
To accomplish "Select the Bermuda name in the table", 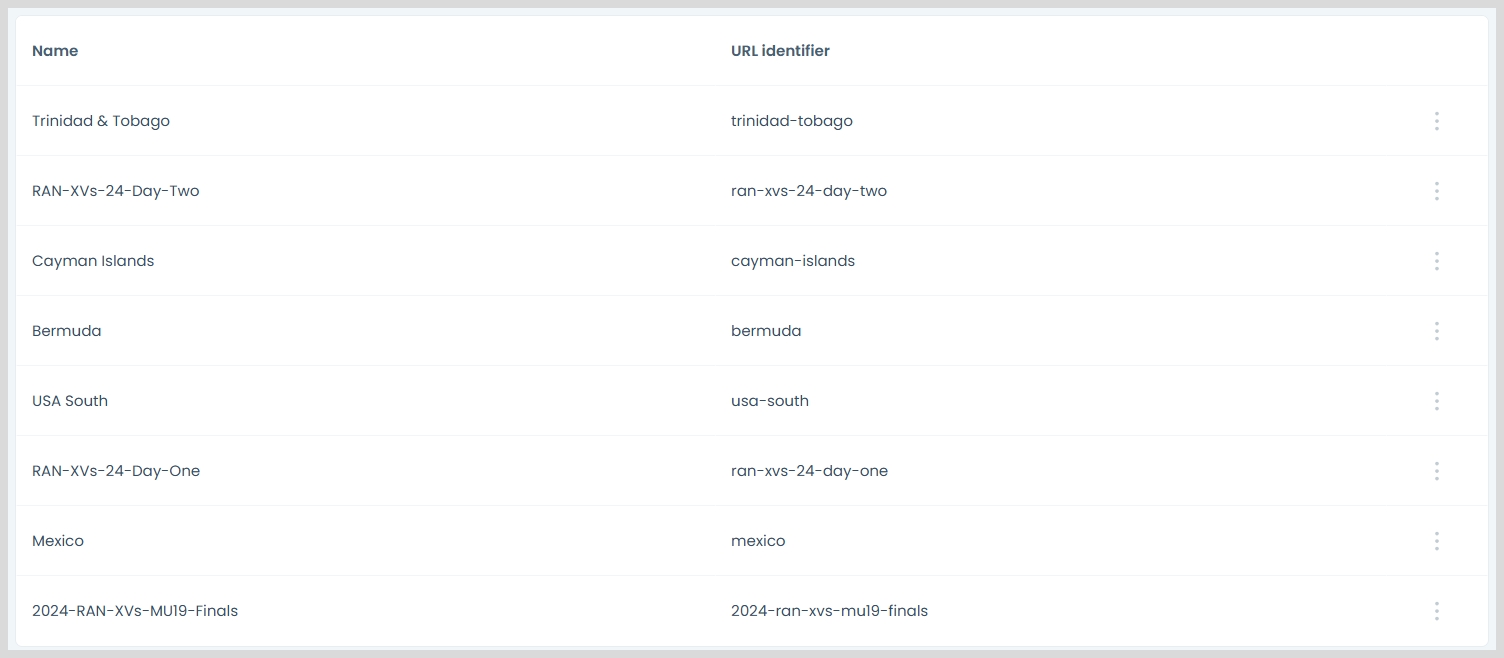I will coord(67,331).
